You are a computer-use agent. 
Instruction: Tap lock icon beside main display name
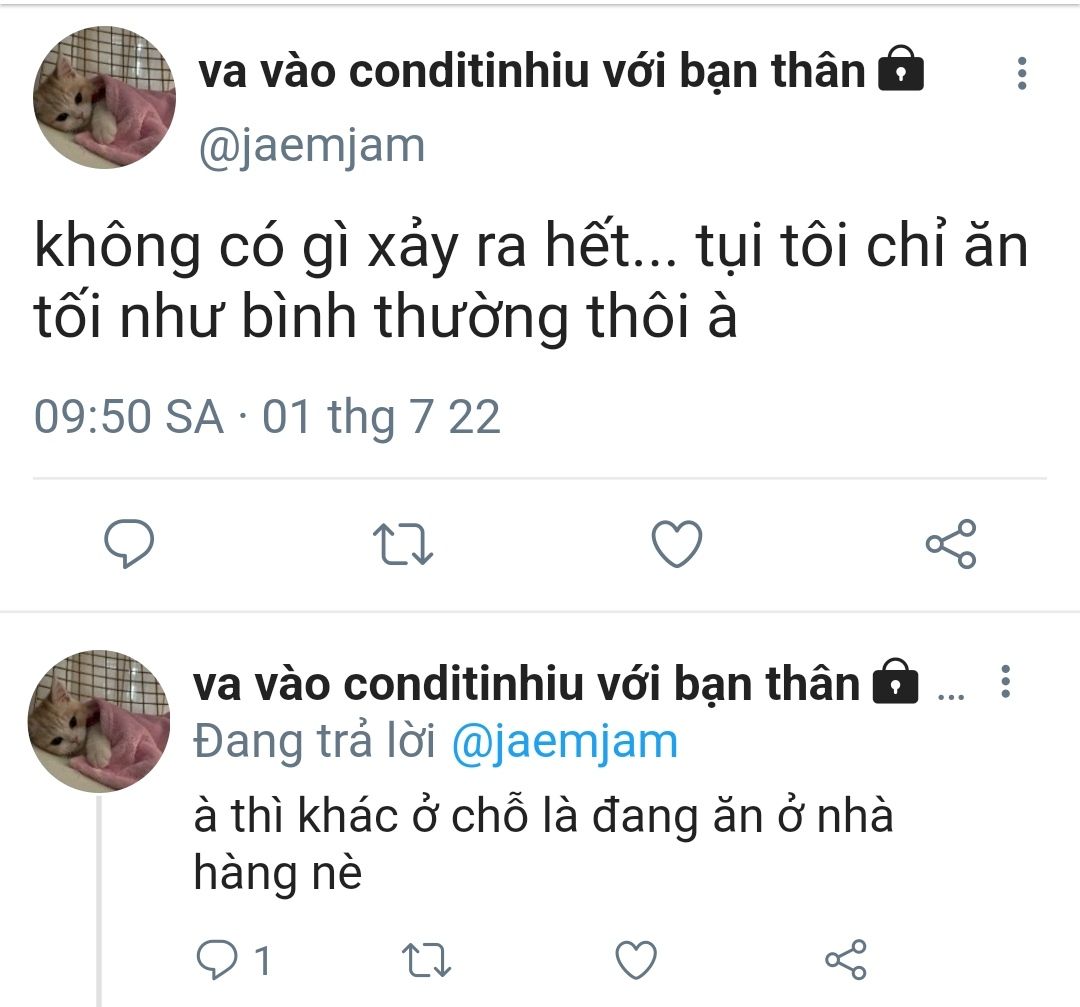click(x=901, y=68)
